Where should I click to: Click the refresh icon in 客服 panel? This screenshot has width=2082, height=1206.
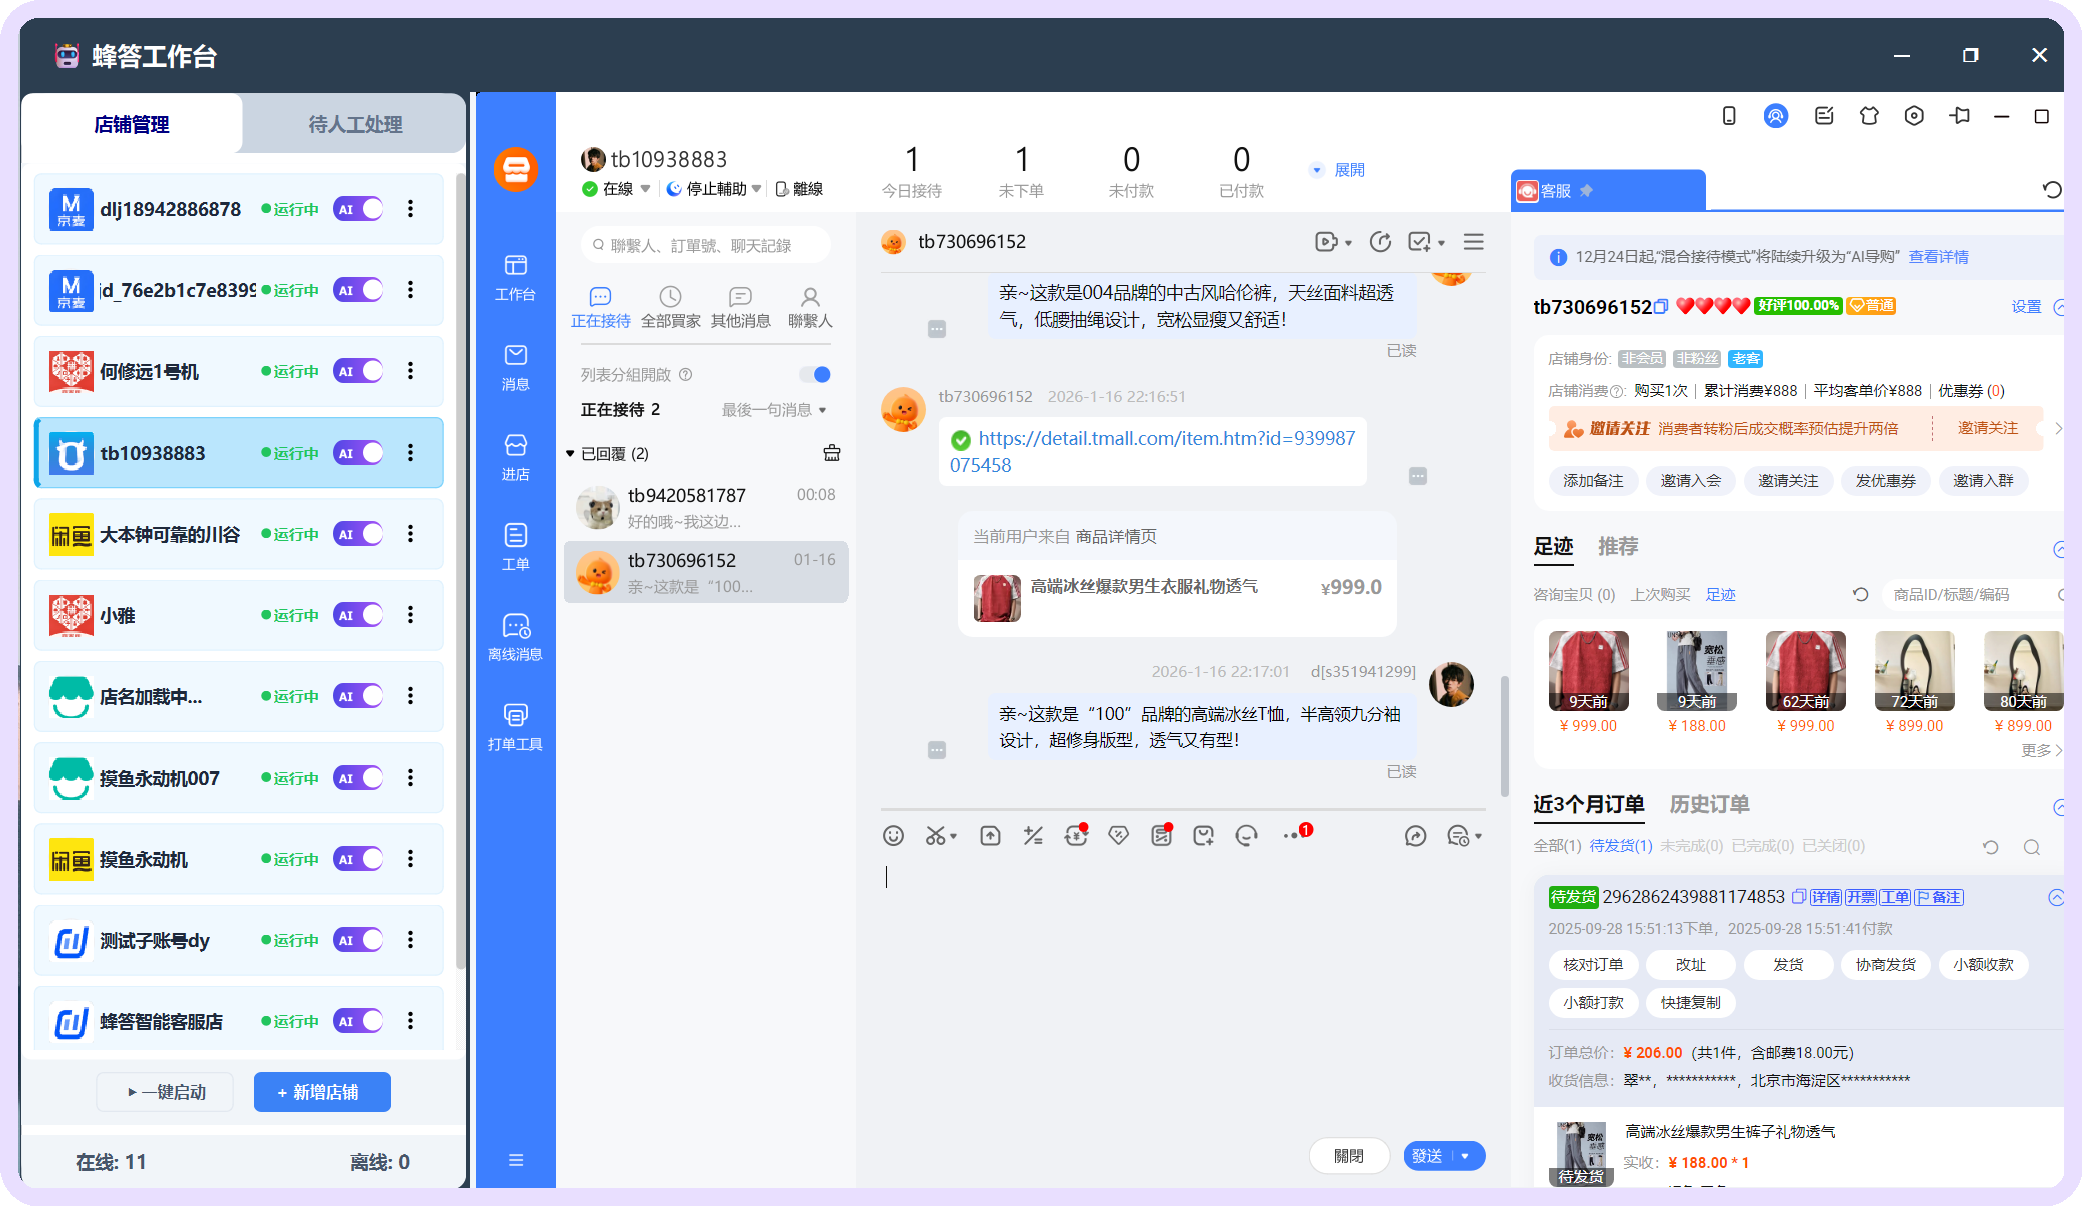(2052, 190)
